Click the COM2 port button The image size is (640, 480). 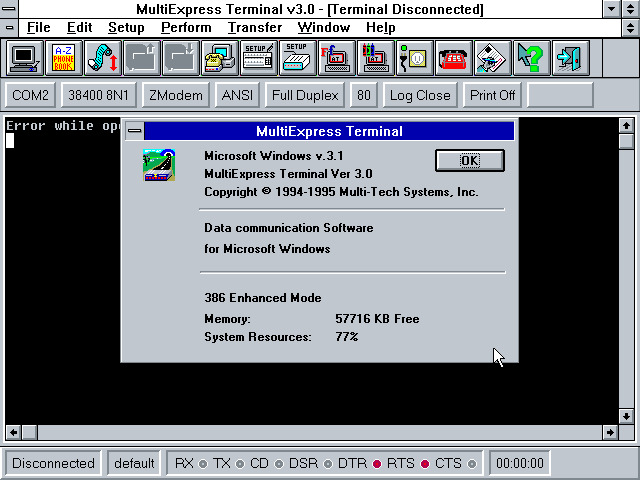(x=31, y=95)
